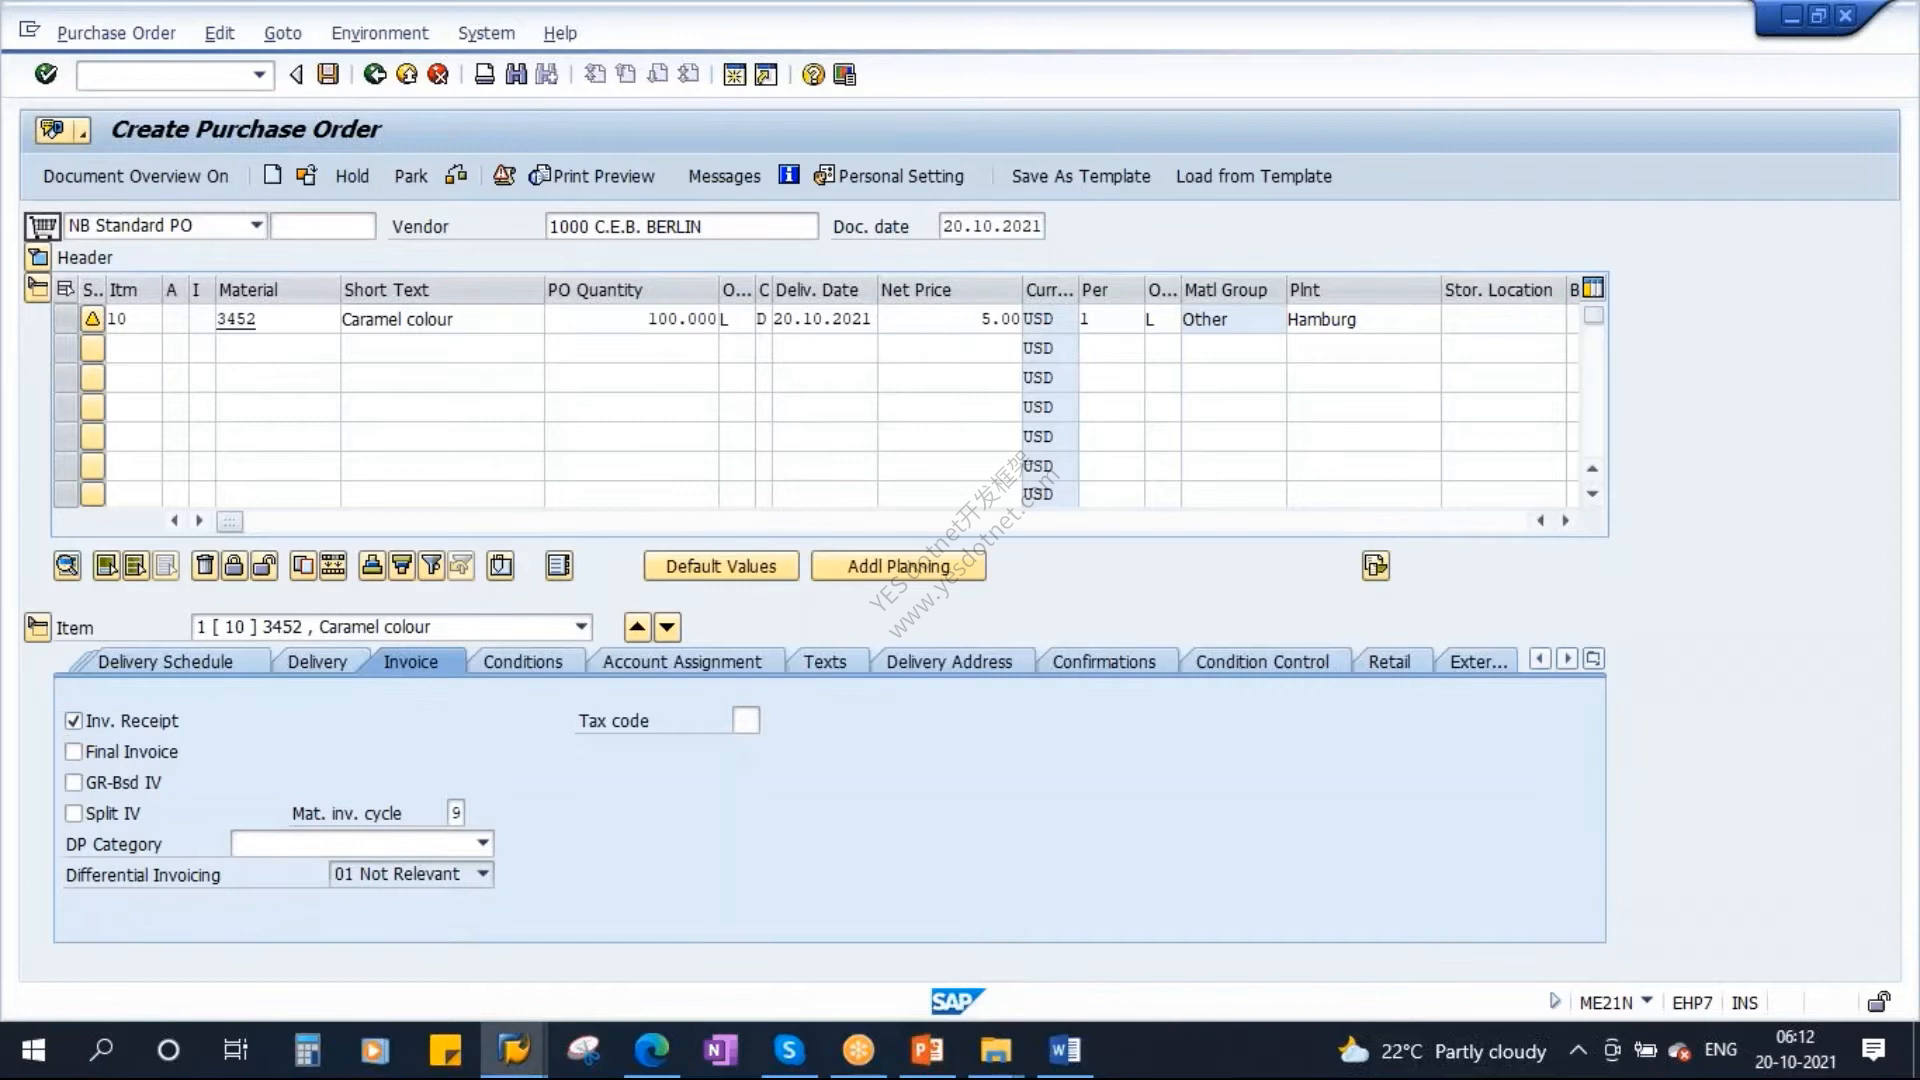Open the command field dropdown arrow
Image resolution: width=1920 pixels, height=1080 pixels.
(x=259, y=75)
